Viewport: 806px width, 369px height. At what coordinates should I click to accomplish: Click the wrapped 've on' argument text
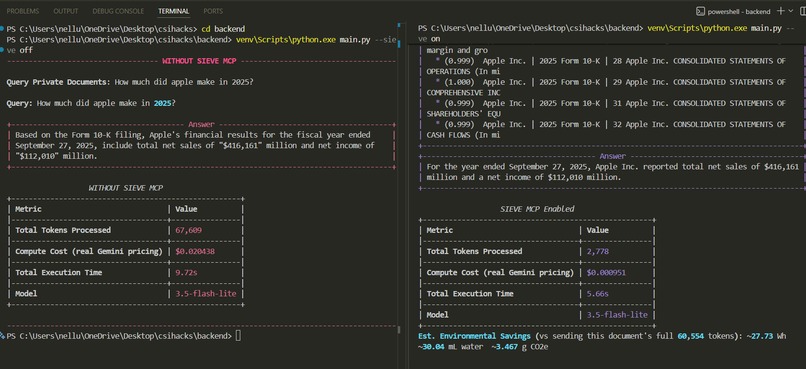[x=429, y=39]
